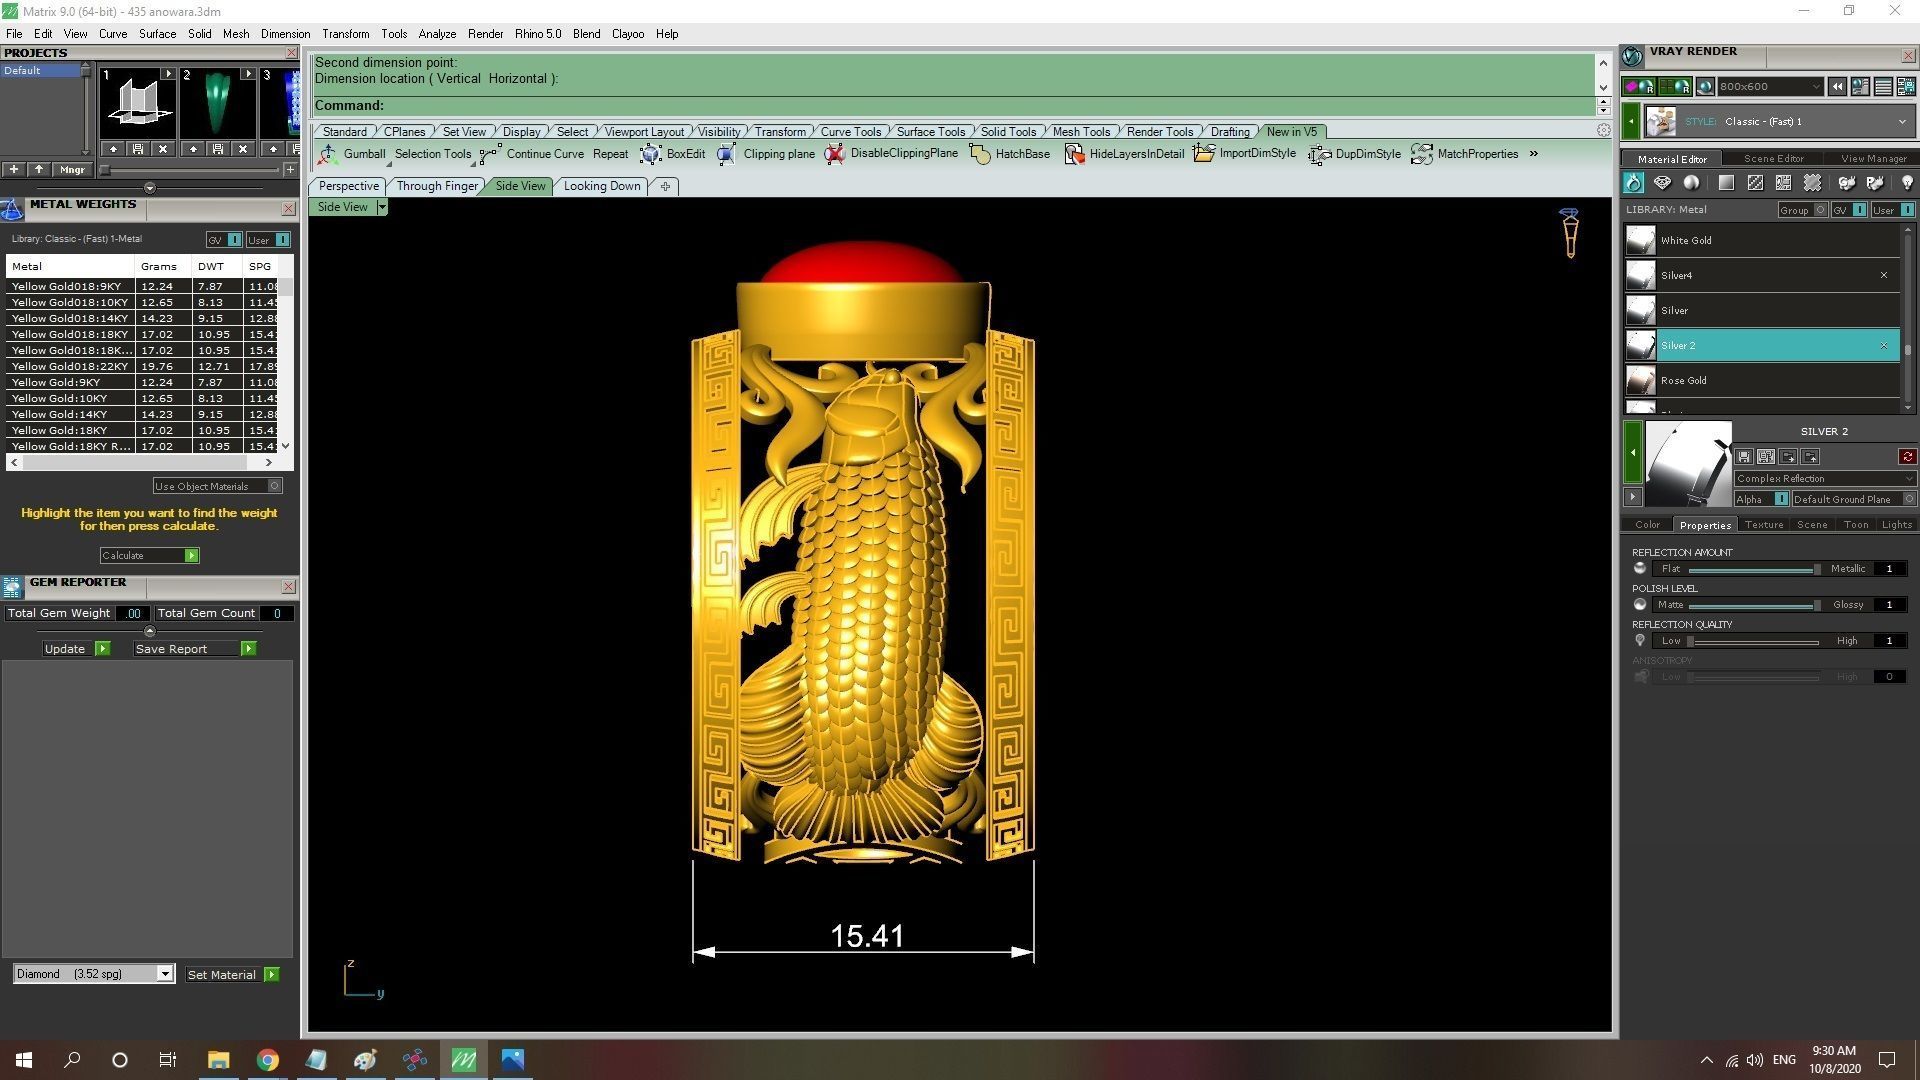Select the gemstone material library icon
Screen dimensions: 1920x1080
coord(1662,183)
